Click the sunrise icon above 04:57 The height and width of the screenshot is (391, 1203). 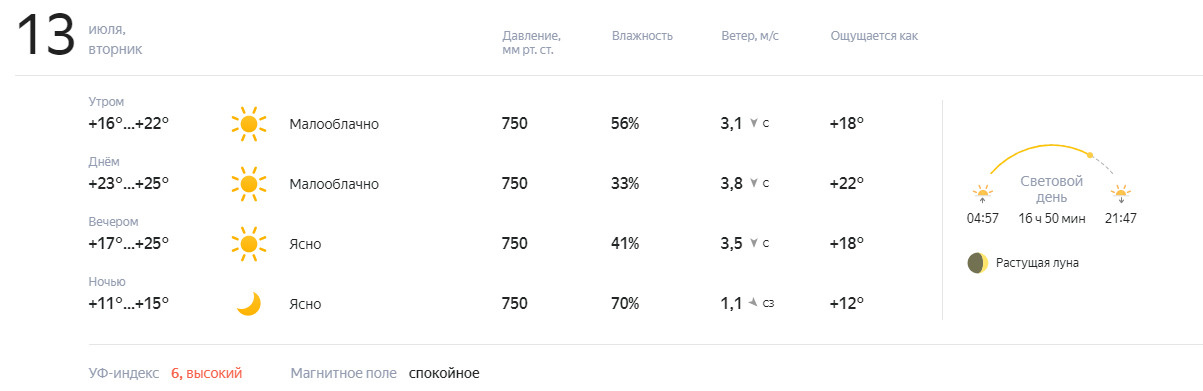983,194
